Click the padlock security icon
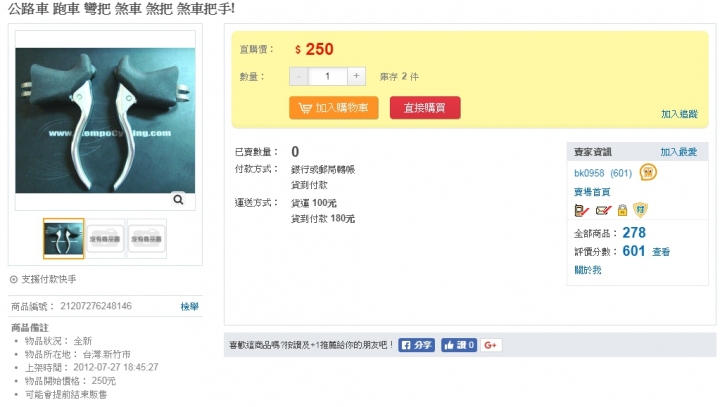The width and height of the screenshot is (720, 407). click(622, 210)
